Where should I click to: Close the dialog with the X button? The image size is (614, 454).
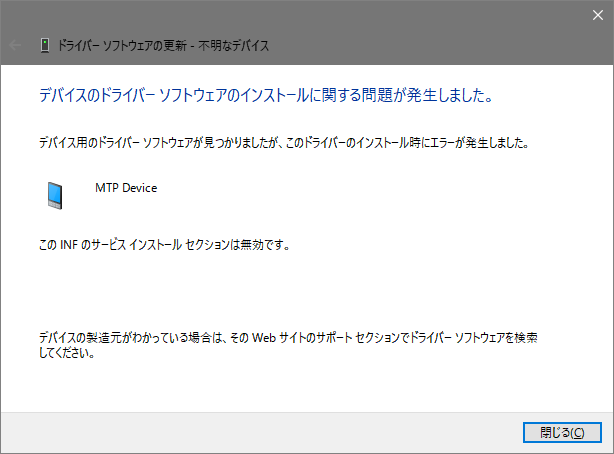(598, 15)
